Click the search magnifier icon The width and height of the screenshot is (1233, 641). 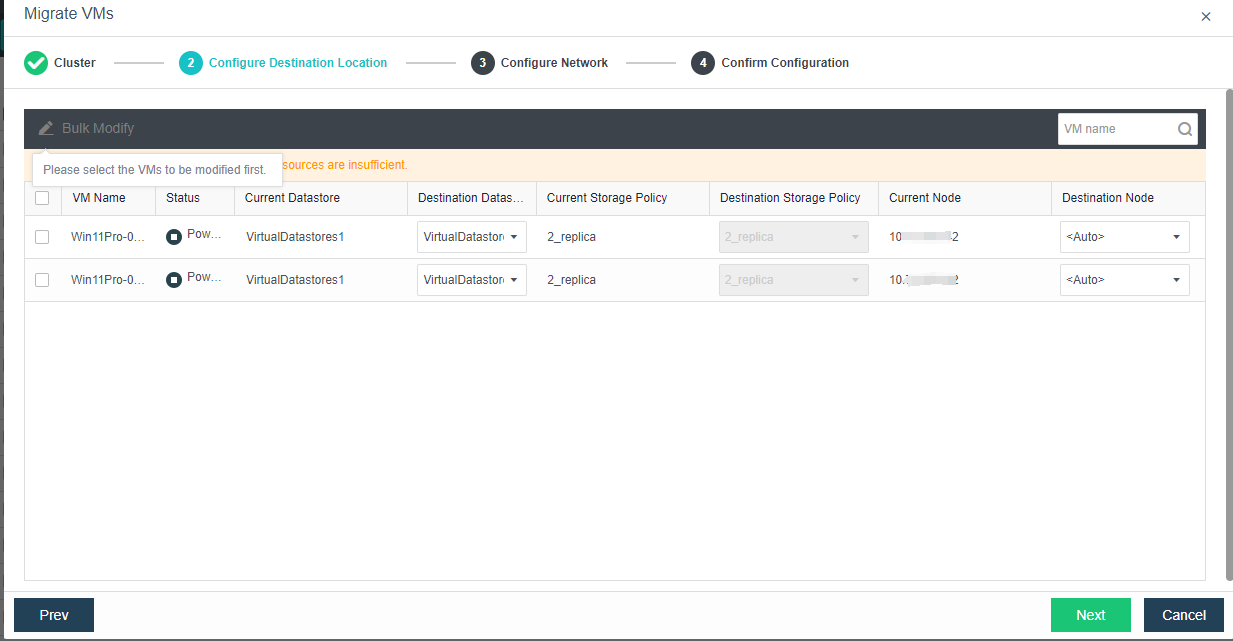[x=1185, y=129]
